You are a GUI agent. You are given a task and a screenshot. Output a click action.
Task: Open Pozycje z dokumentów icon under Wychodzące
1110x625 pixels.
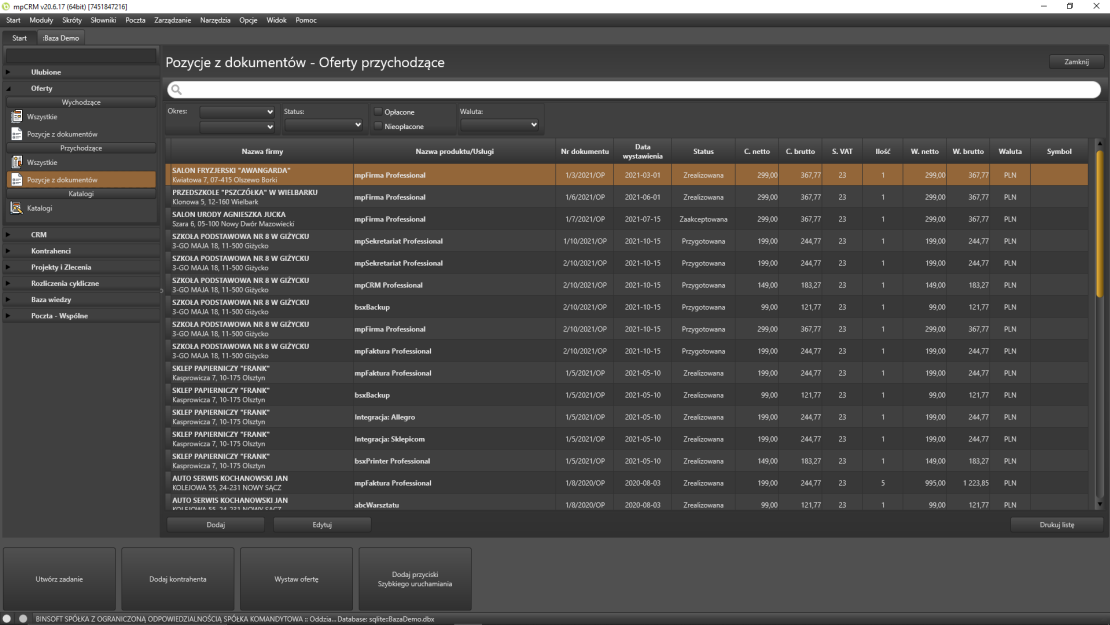pyautogui.click(x=17, y=133)
